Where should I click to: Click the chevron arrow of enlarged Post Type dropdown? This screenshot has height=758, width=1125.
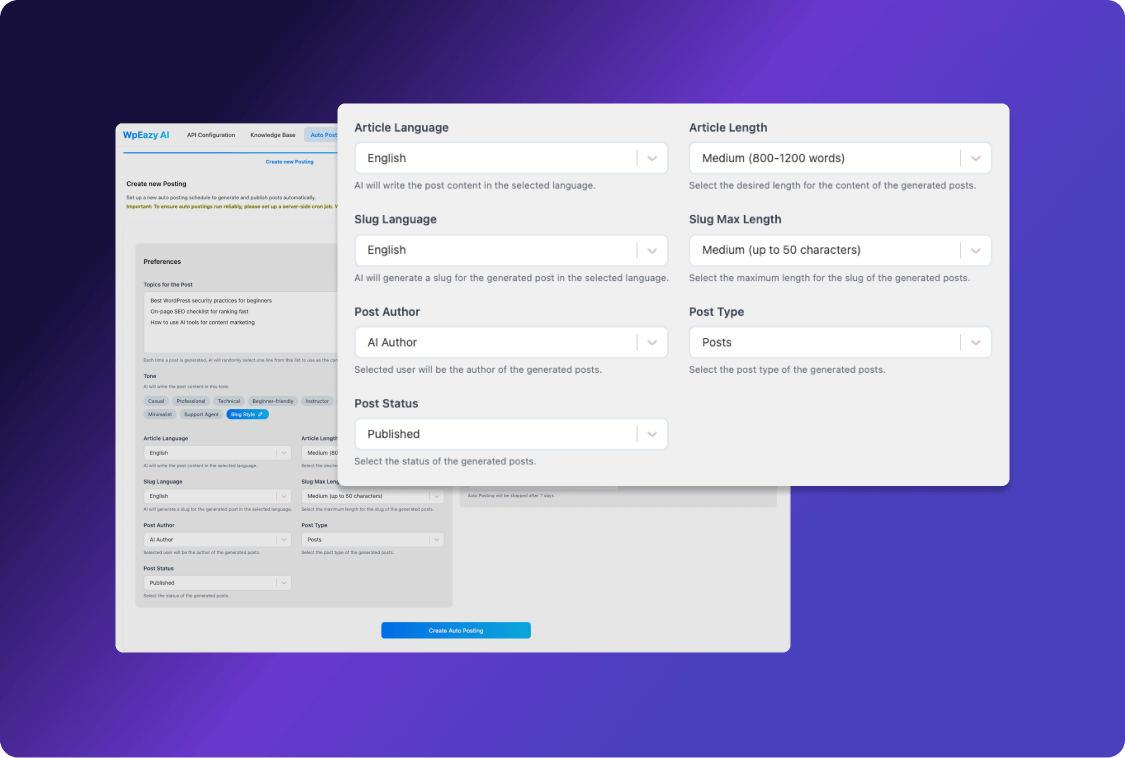click(x=976, y=342)
